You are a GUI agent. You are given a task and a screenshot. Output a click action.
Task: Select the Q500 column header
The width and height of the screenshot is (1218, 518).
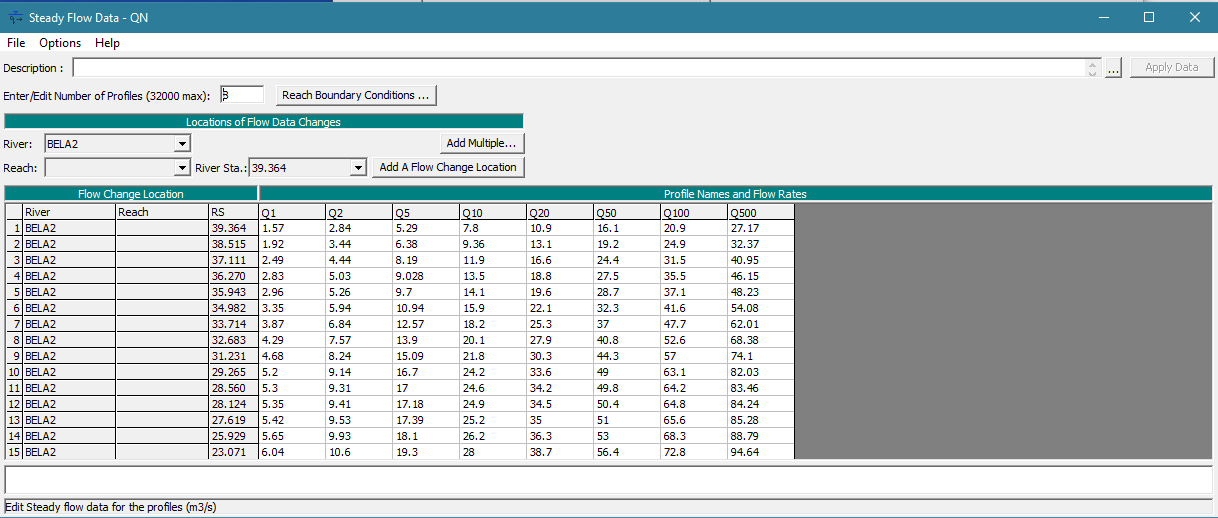[x=760, y=212]
